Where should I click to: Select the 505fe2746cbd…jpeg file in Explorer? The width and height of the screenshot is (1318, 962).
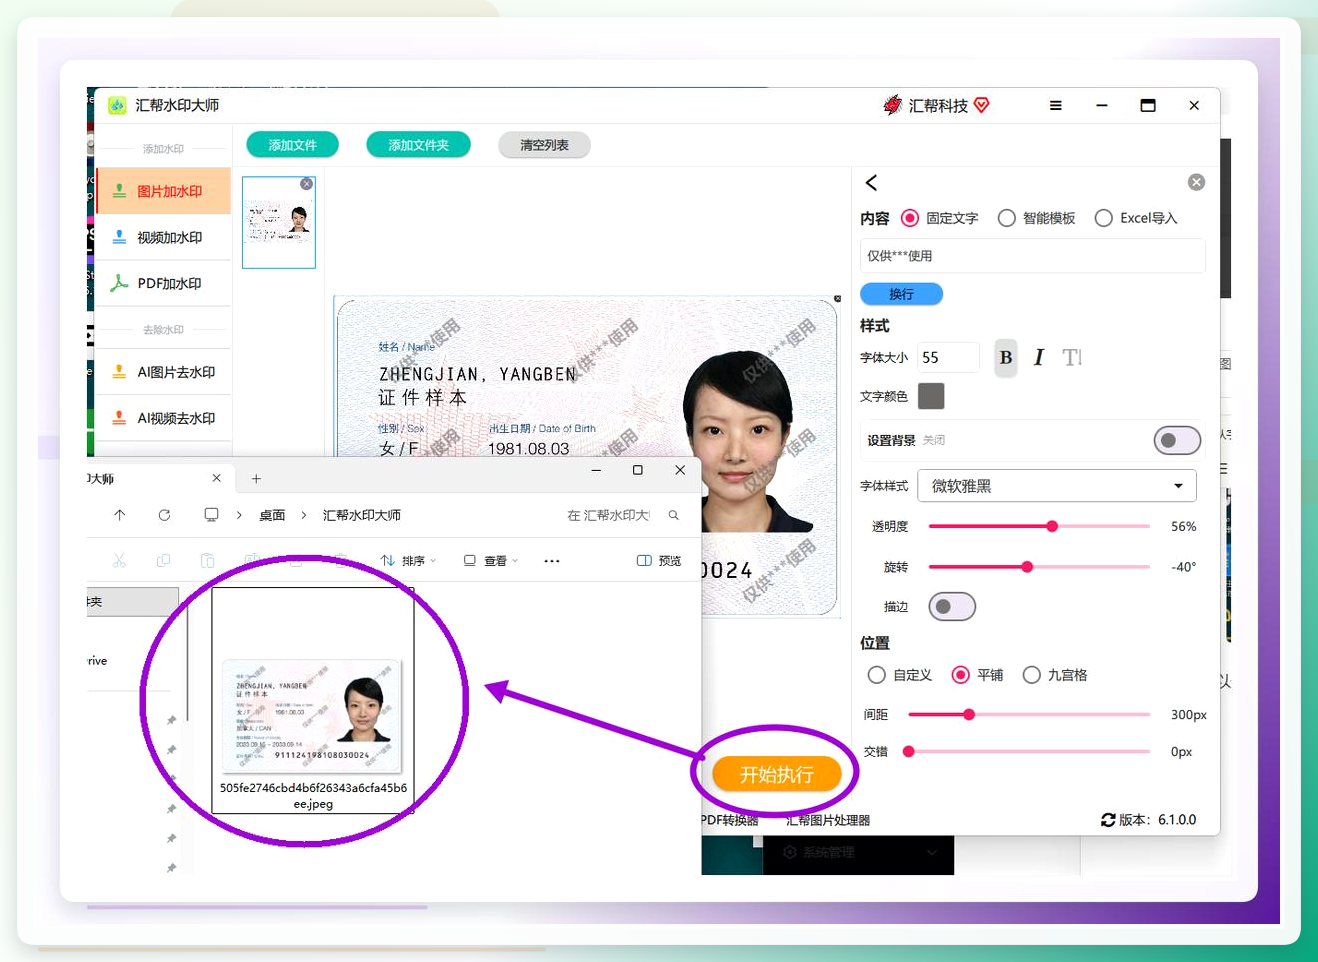pyautogui.click(x=313, y=700)
